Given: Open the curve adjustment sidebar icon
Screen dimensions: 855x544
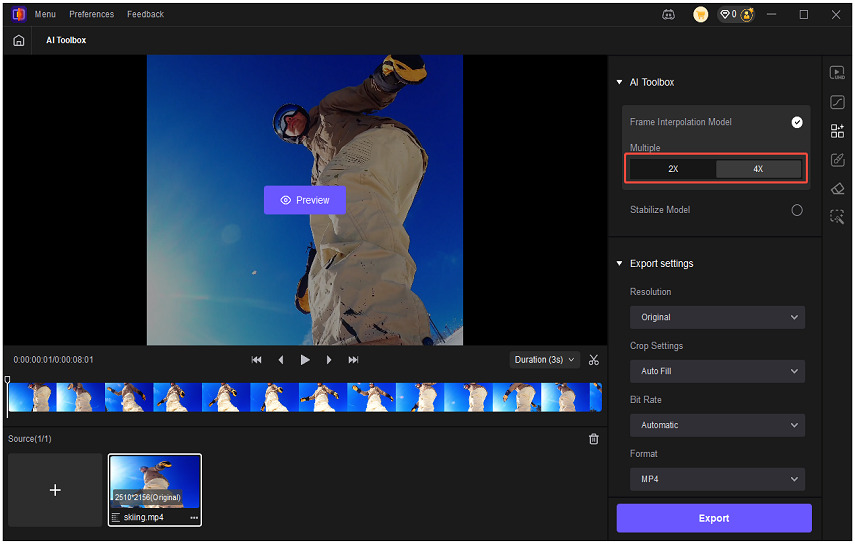Looking at the screenshot, I should (837, 102).
